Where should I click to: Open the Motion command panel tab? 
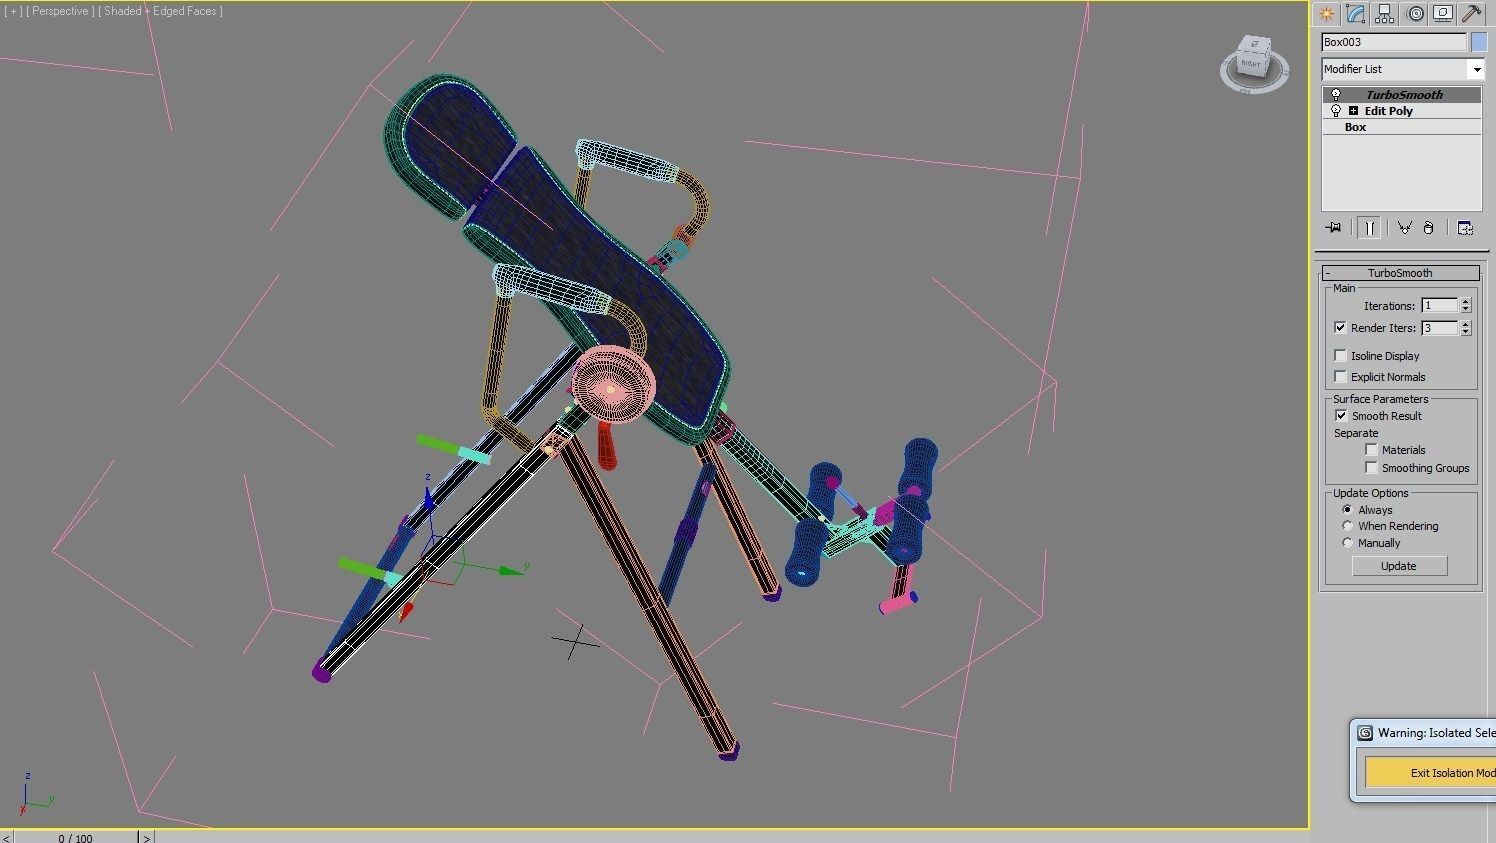(x=1414, y=14)
